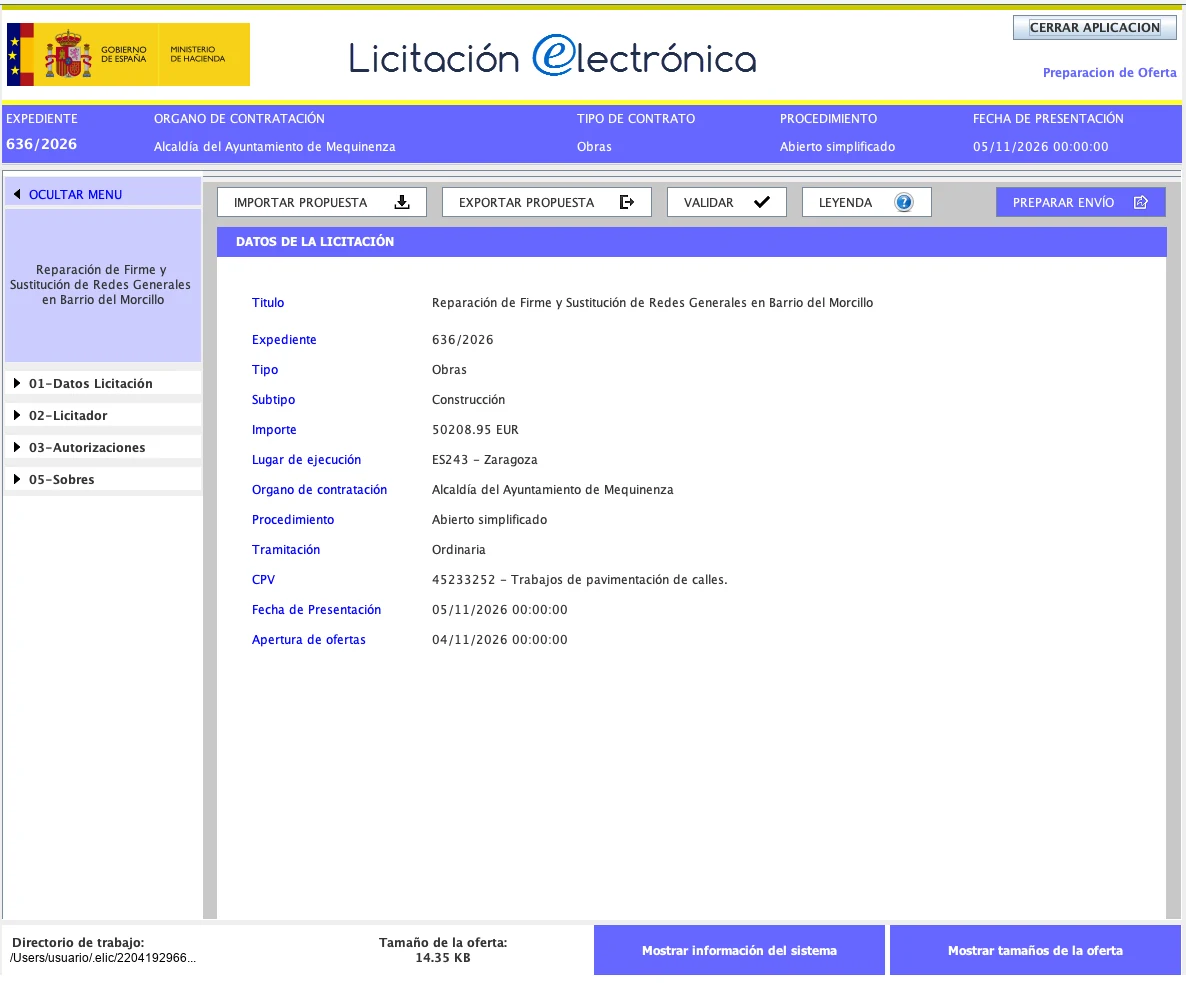1186x983 pixels.
Task: Click the sidebar project title Reparación de Firme
Action: 103,284
